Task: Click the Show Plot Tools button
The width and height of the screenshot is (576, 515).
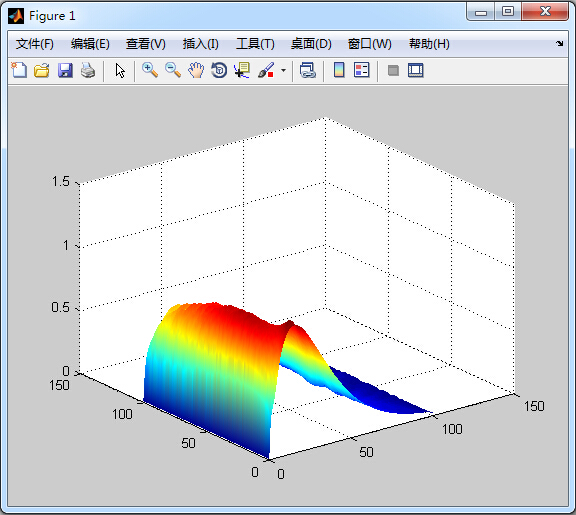Action: pos(416,70)
